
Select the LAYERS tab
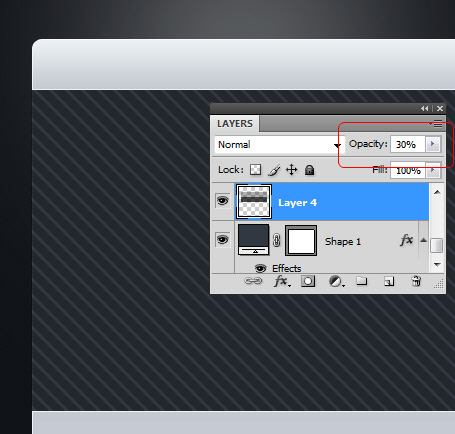pyautogui.click(x=235, y=124)
